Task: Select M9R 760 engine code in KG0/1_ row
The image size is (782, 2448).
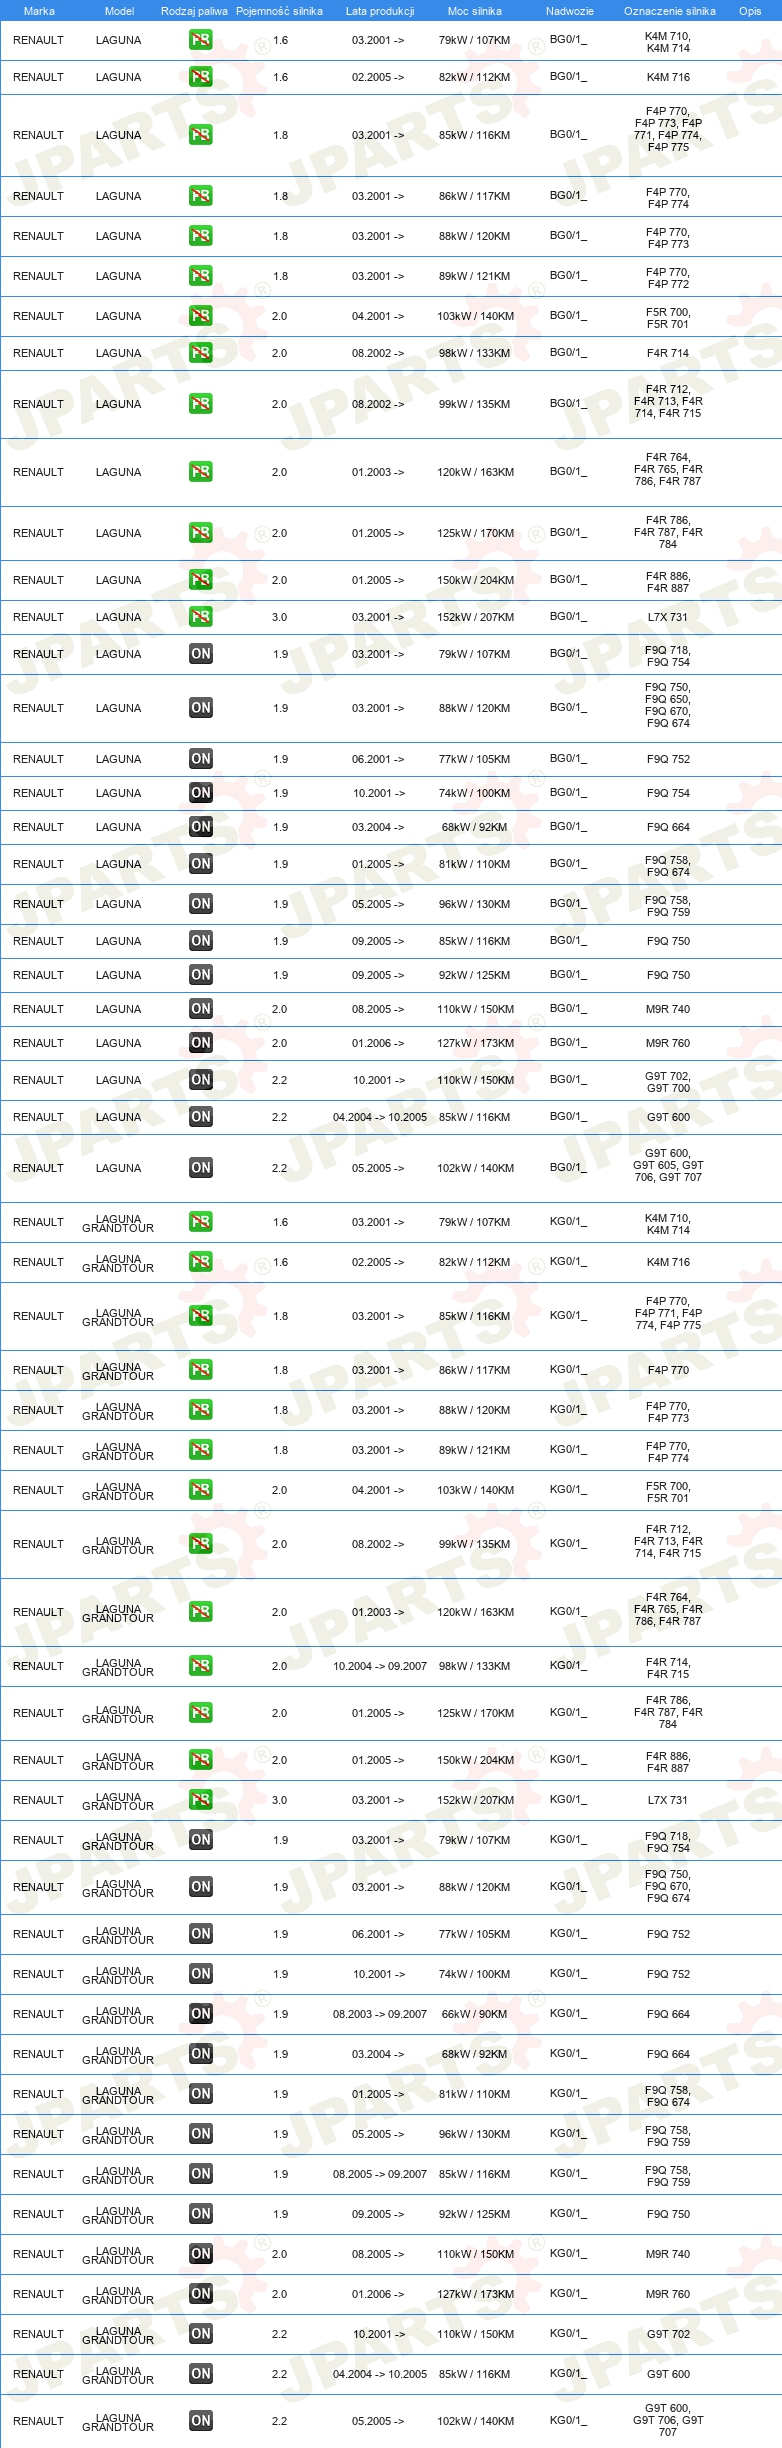Action: 668,2294
